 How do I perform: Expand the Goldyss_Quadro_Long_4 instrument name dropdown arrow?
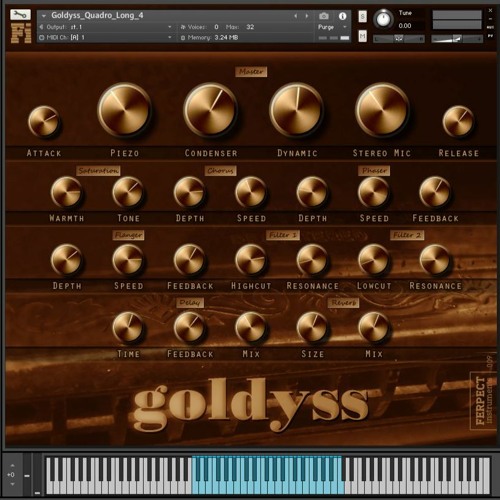[x=44, y=16]
